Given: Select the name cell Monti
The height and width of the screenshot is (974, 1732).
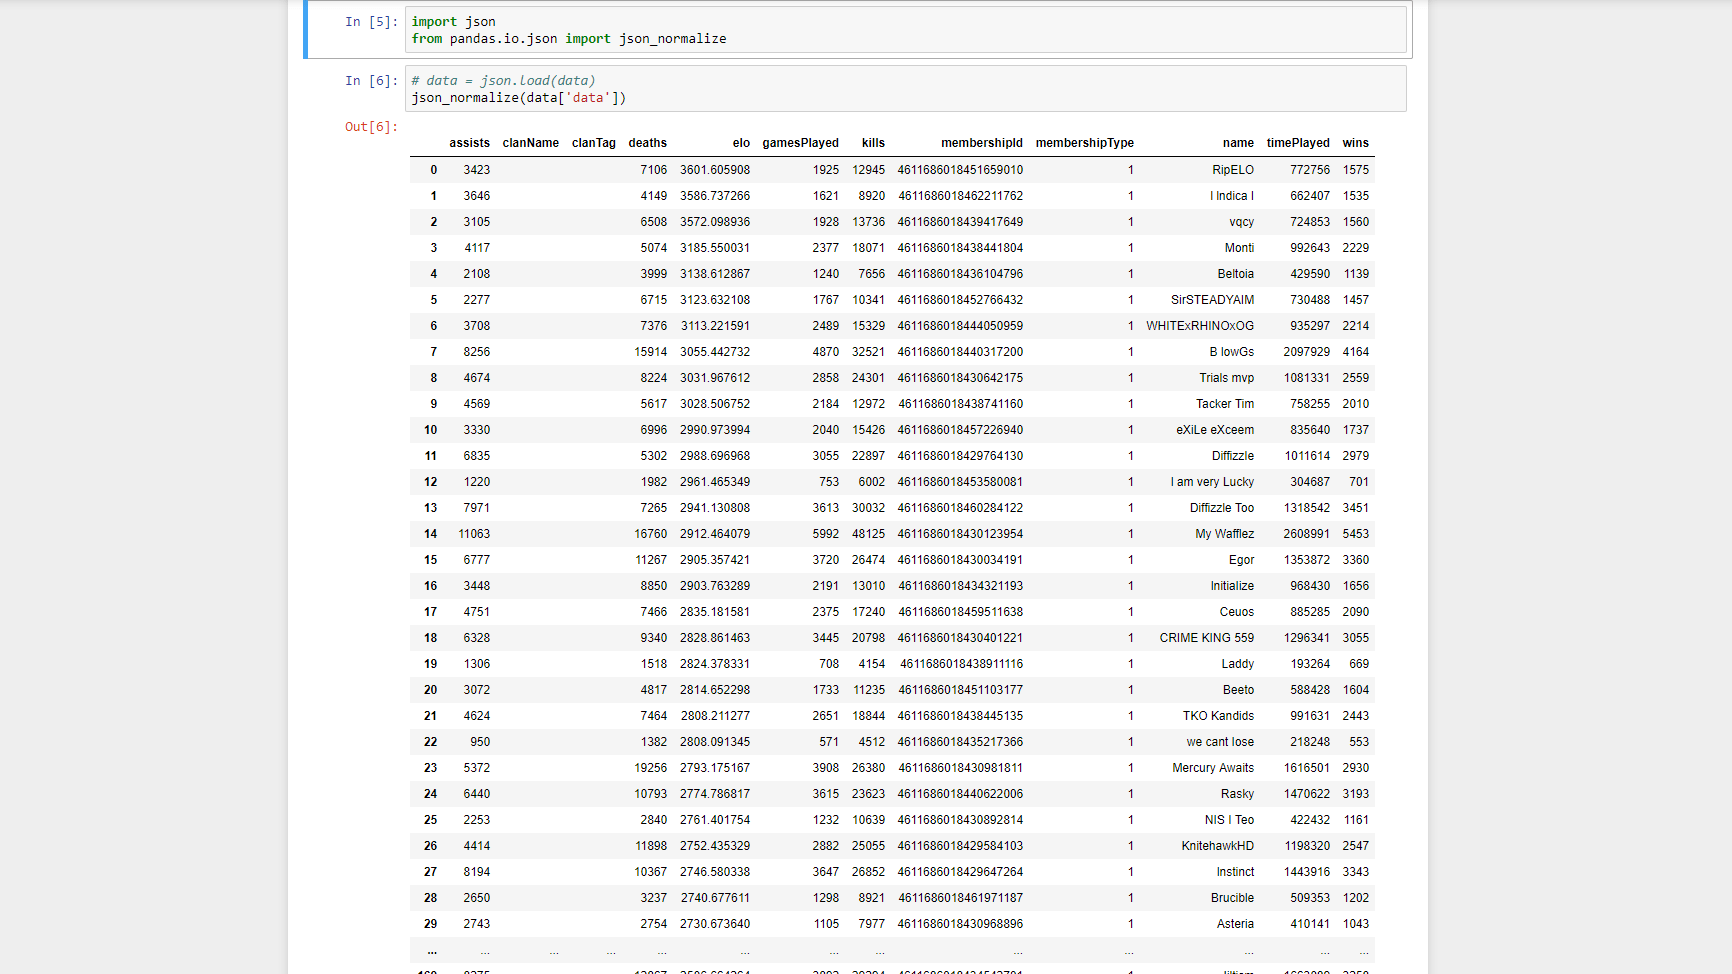Looking at the screenshot, I should click(1239, 248).
